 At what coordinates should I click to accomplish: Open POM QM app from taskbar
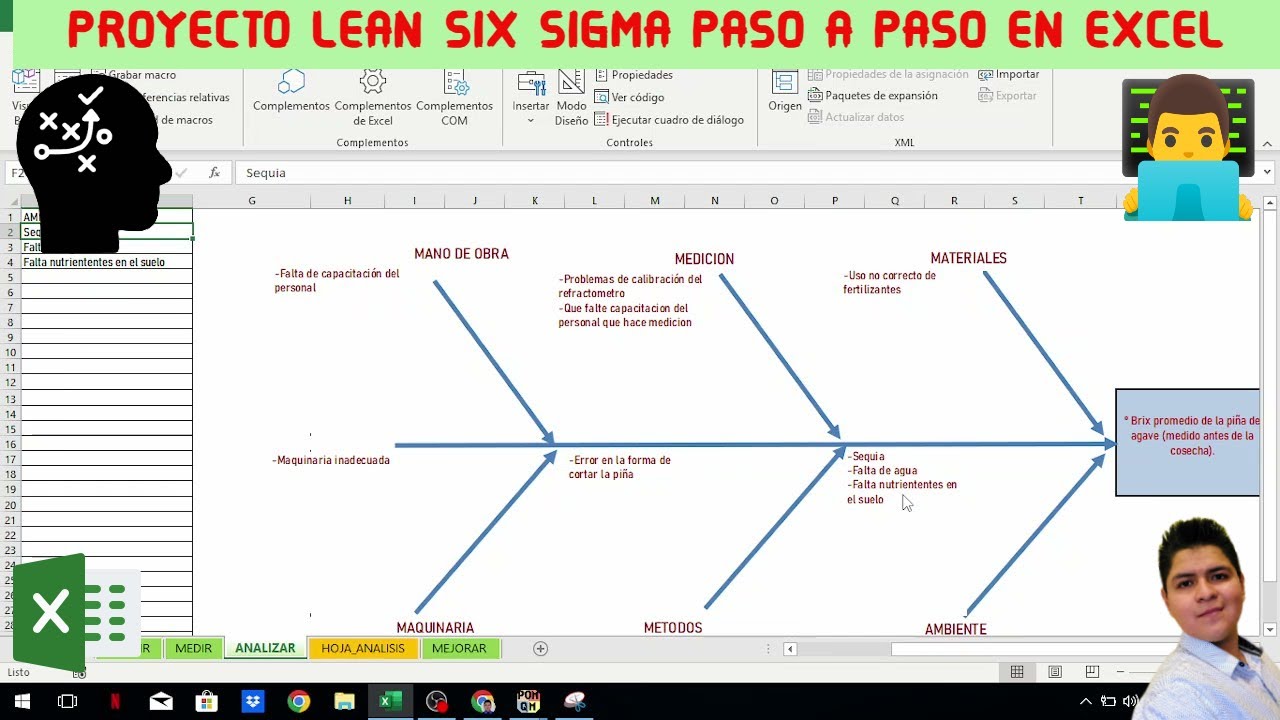coord(528,702)
